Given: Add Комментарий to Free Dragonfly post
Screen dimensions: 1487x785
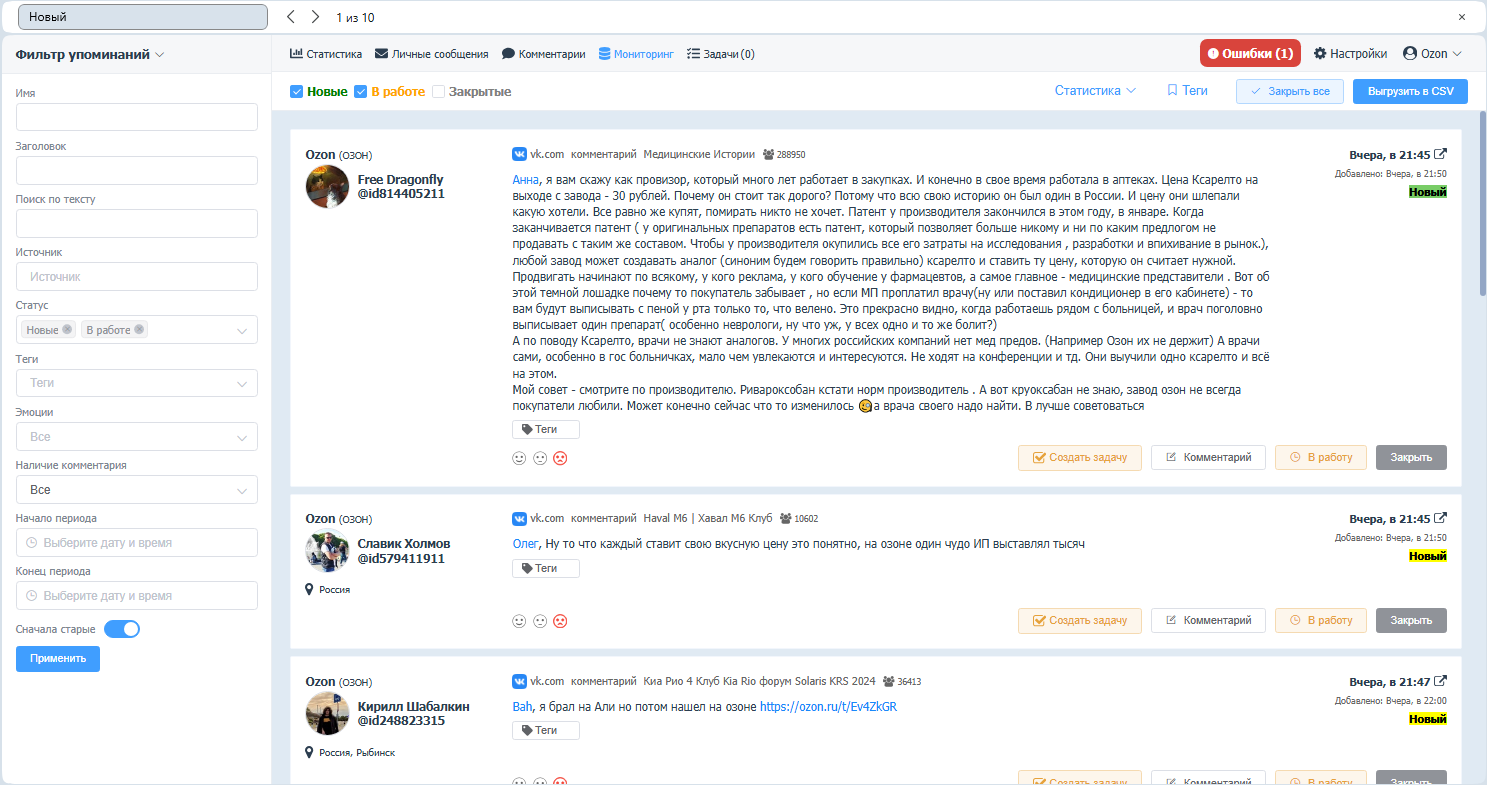Looking at the screenshot, I should (x=1208, y=457).
